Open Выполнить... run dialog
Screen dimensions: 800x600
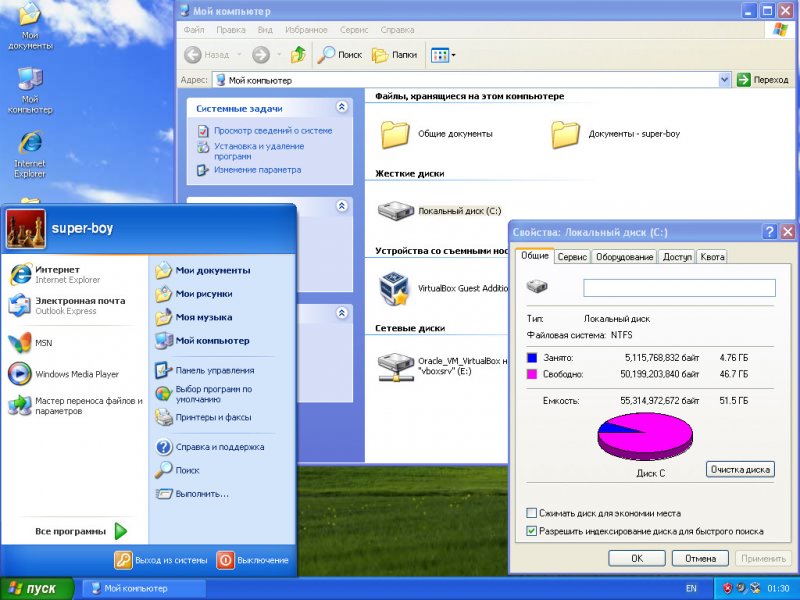192,494
